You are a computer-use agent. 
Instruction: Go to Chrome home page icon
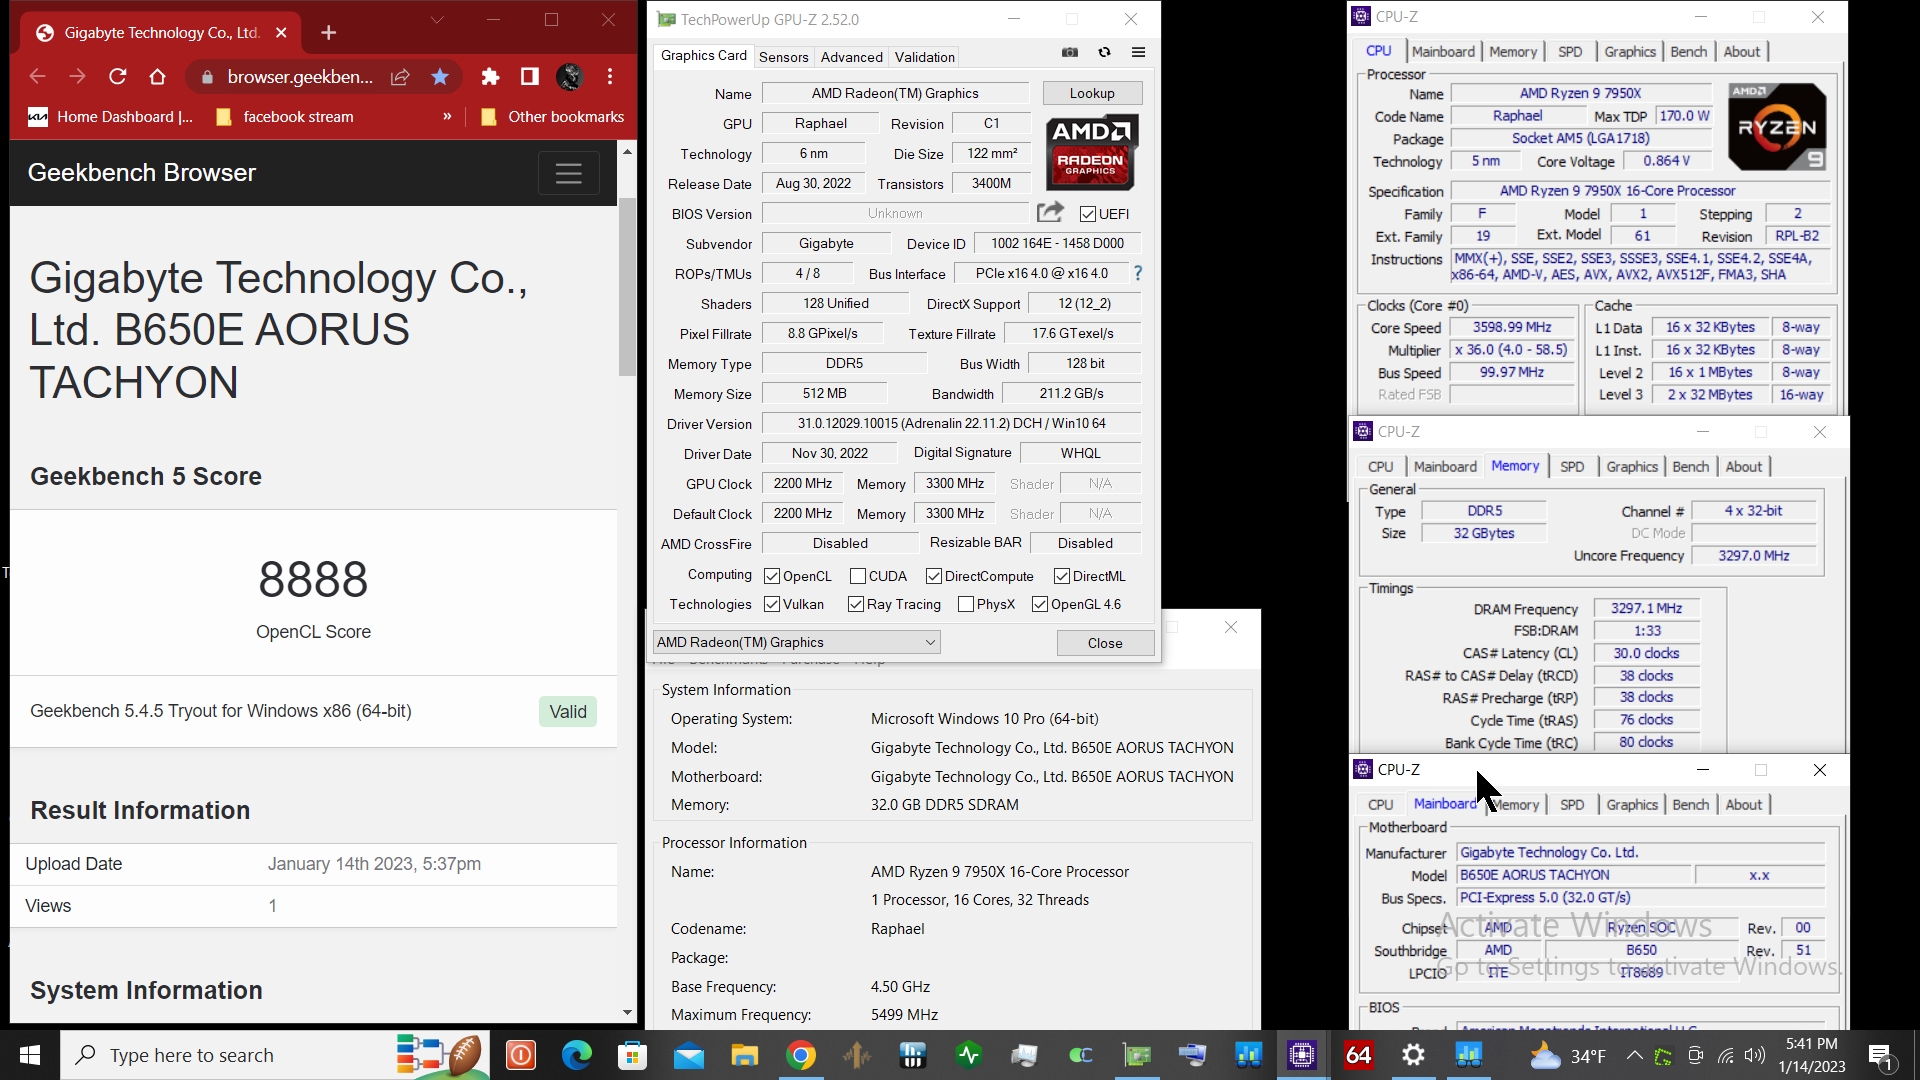(x=157, y=76)
